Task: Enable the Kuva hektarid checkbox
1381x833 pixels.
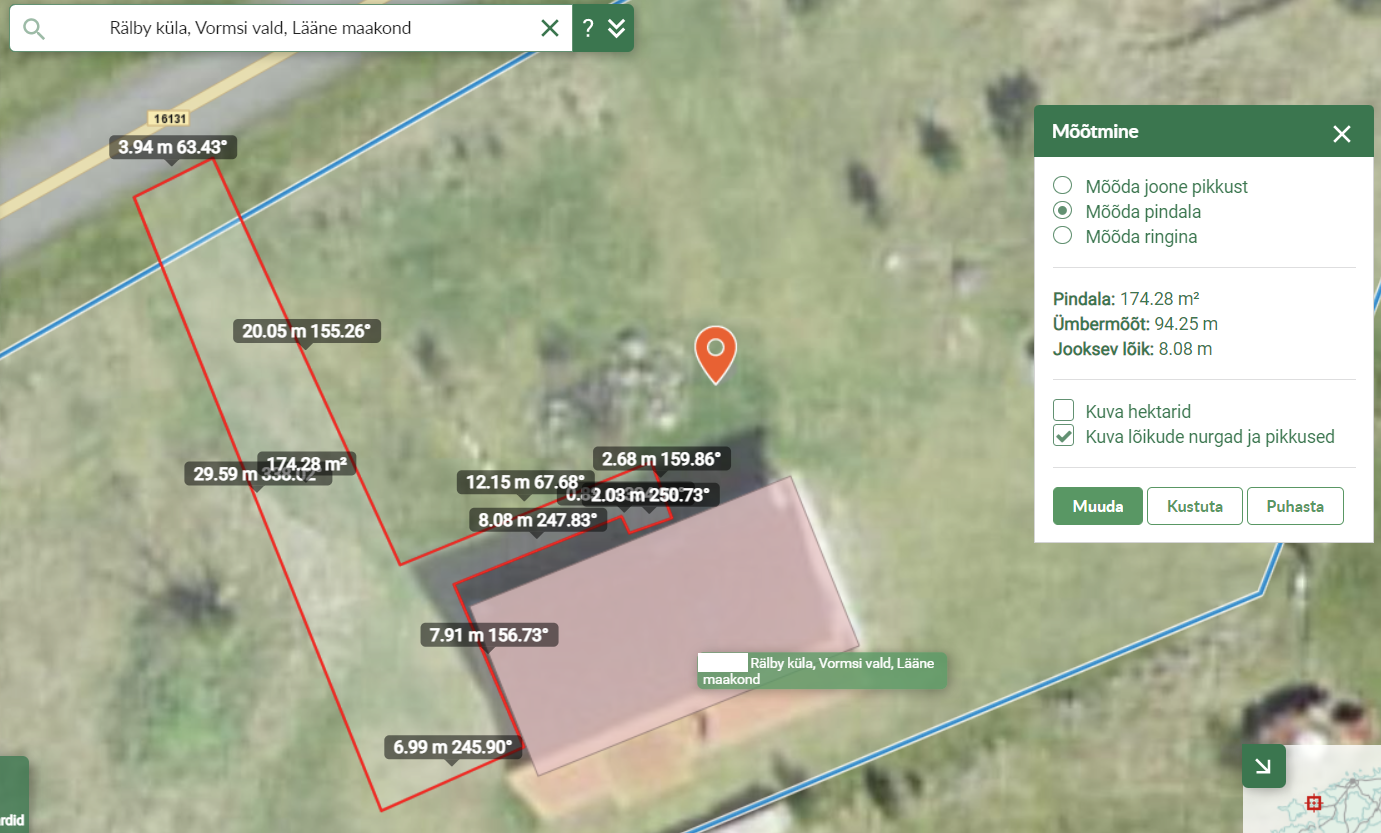Action: [x=1064, y=410]
